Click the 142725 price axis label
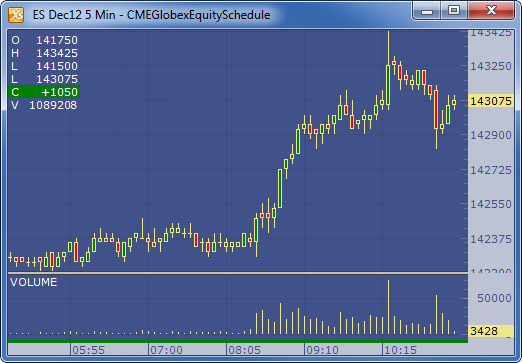Image resolution: width=522 pixels, height=363 pixels. (x=491, y=170)
